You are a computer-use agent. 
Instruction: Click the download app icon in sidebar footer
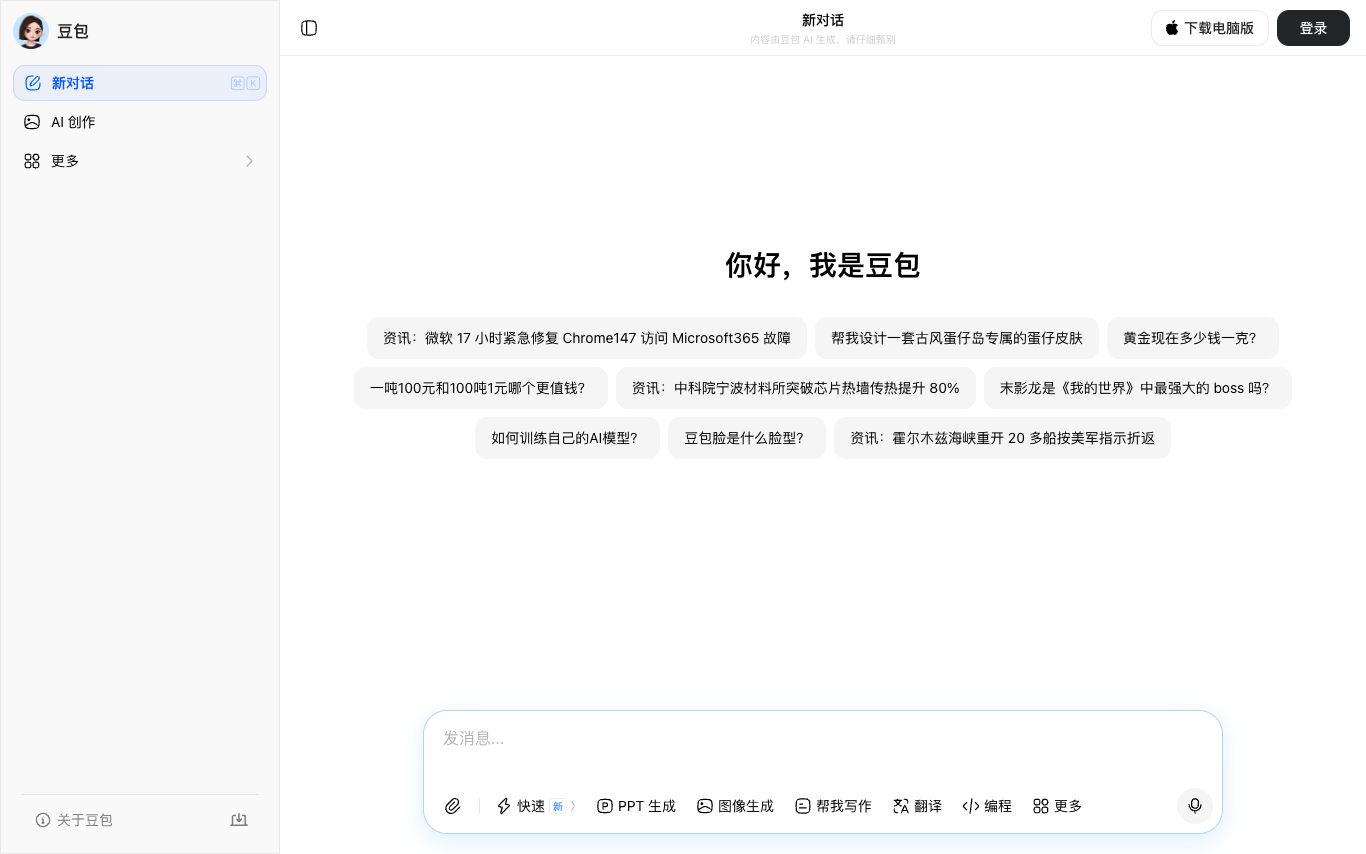click(239, 820)
